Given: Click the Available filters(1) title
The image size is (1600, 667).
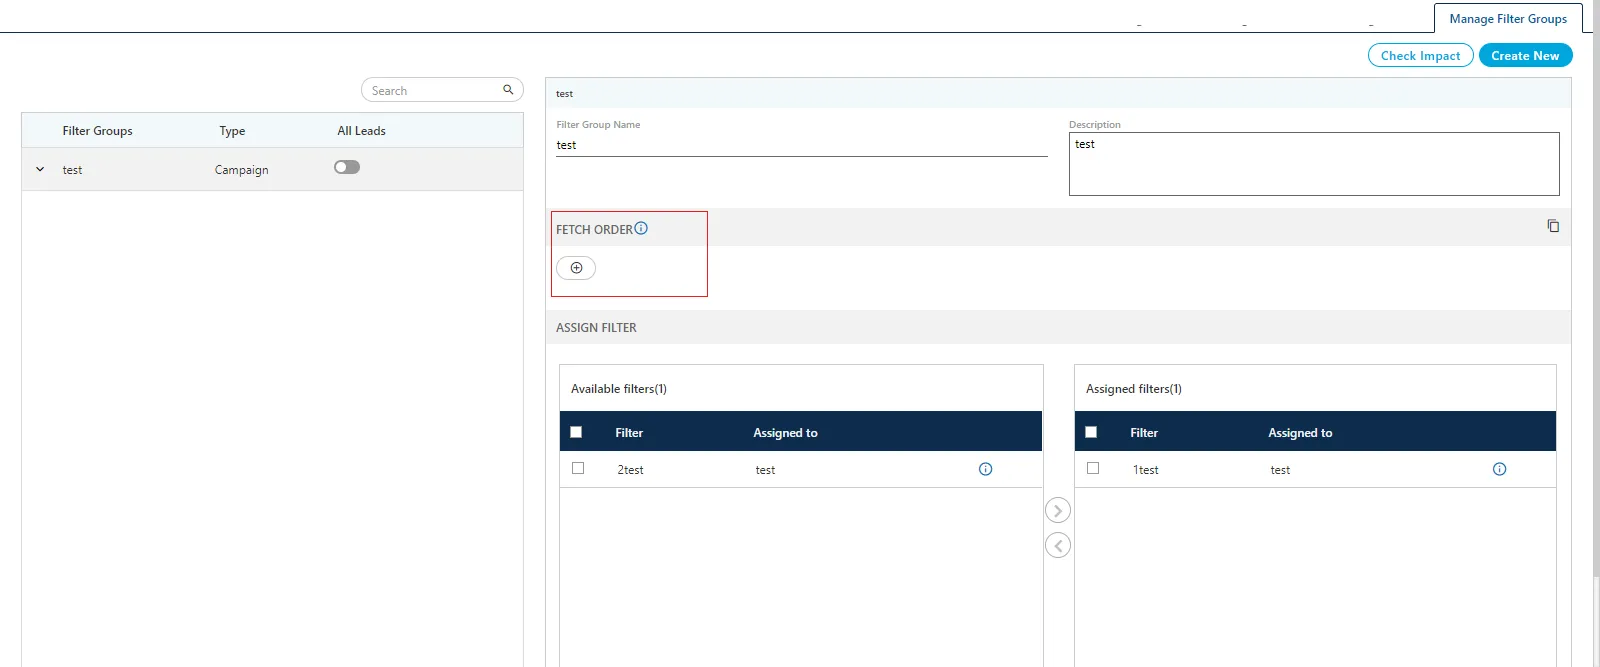Looking at the screenshot, I should click(x=619, y=389).
